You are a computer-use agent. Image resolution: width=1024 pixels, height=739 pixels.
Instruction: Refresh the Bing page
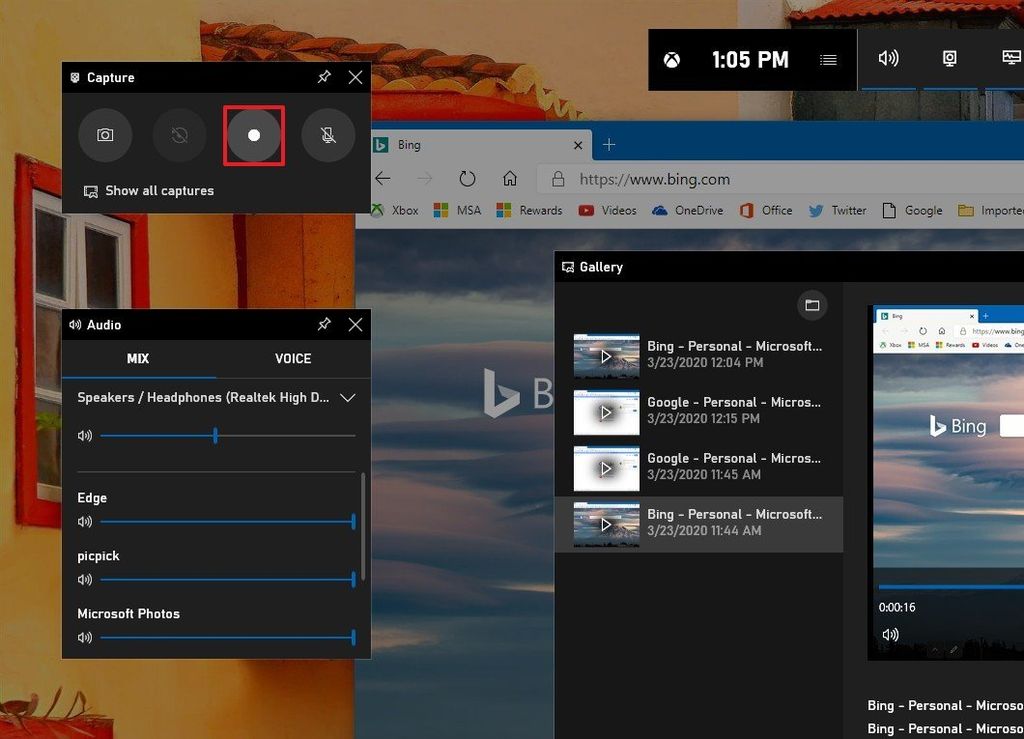click(x=467, y=178)
